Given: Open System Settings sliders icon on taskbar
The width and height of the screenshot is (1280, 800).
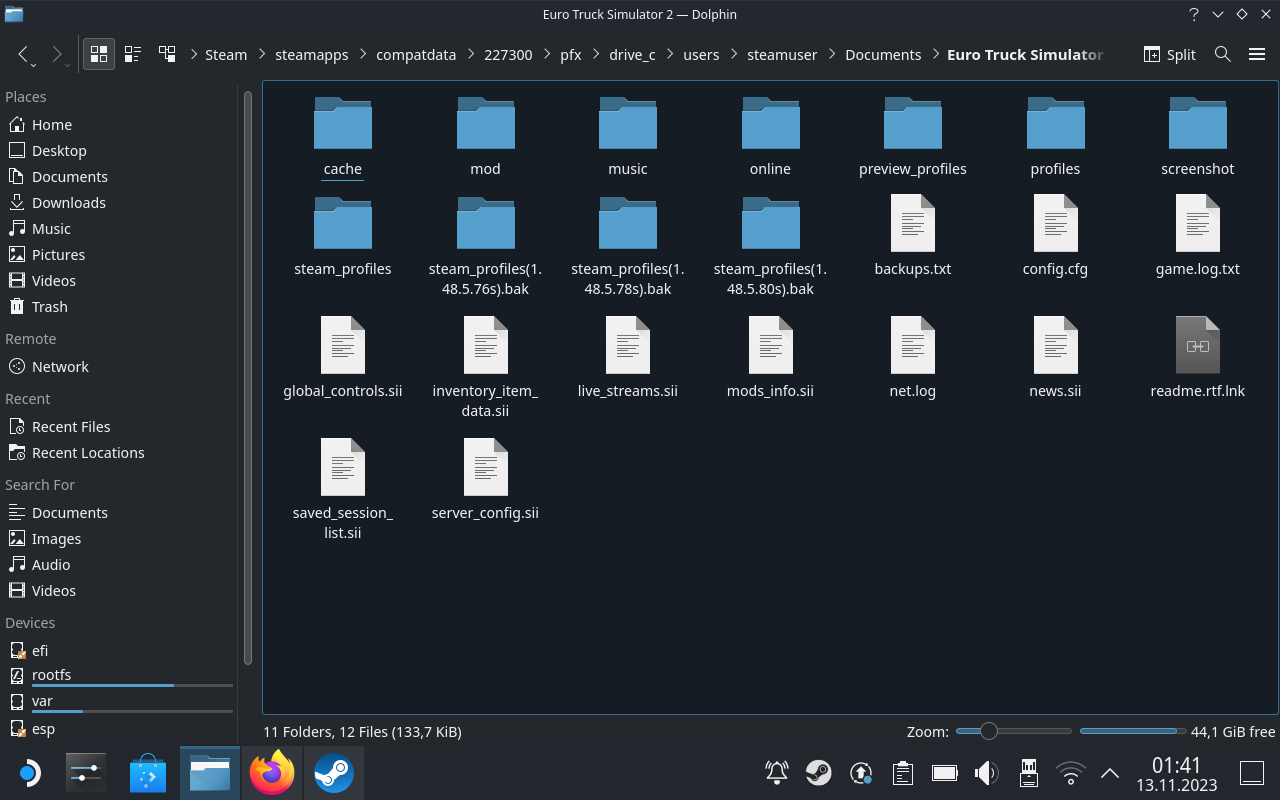Looking at the screenshot, I should click(x=86, y=773).
